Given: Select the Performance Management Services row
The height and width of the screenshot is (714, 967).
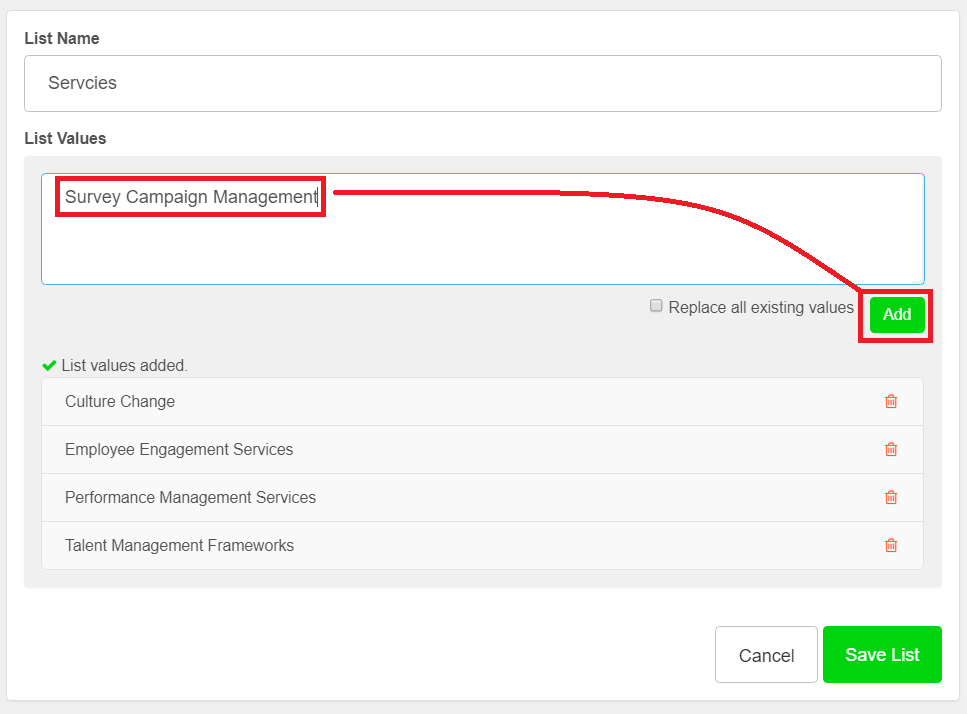Looking at the screenshot, I should [x=482, y=498].
